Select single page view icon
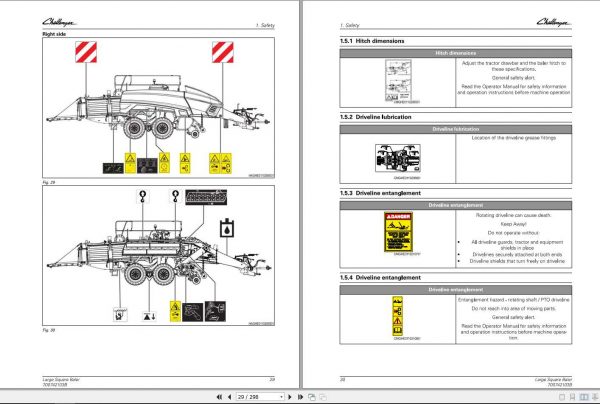Image resolution: width=600 pixels, height=404 pixels. [562, 397]
